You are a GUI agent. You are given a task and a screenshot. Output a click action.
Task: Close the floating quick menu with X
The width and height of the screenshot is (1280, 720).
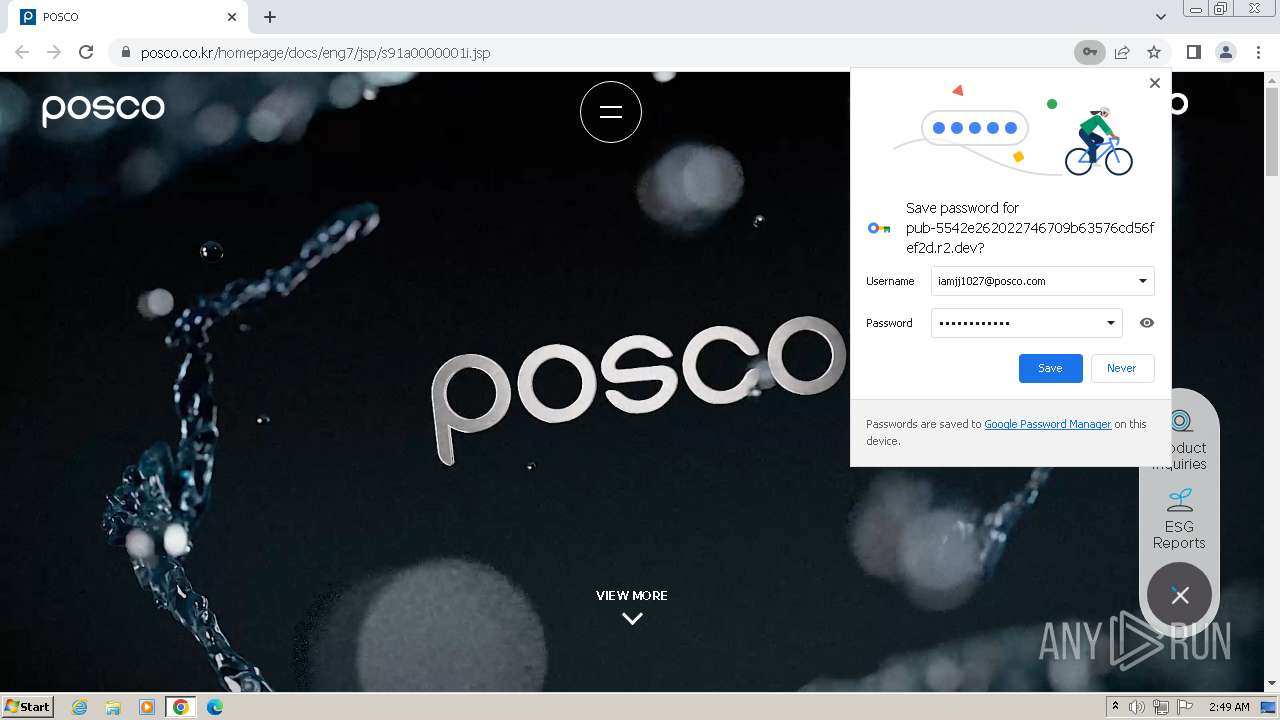[x=1180, y=595]
